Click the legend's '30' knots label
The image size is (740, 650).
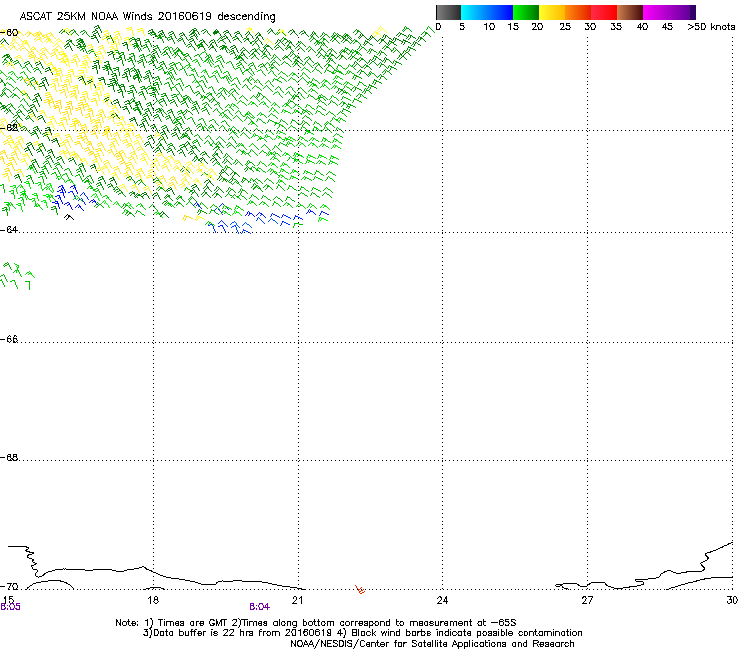(x=590, y=27)
